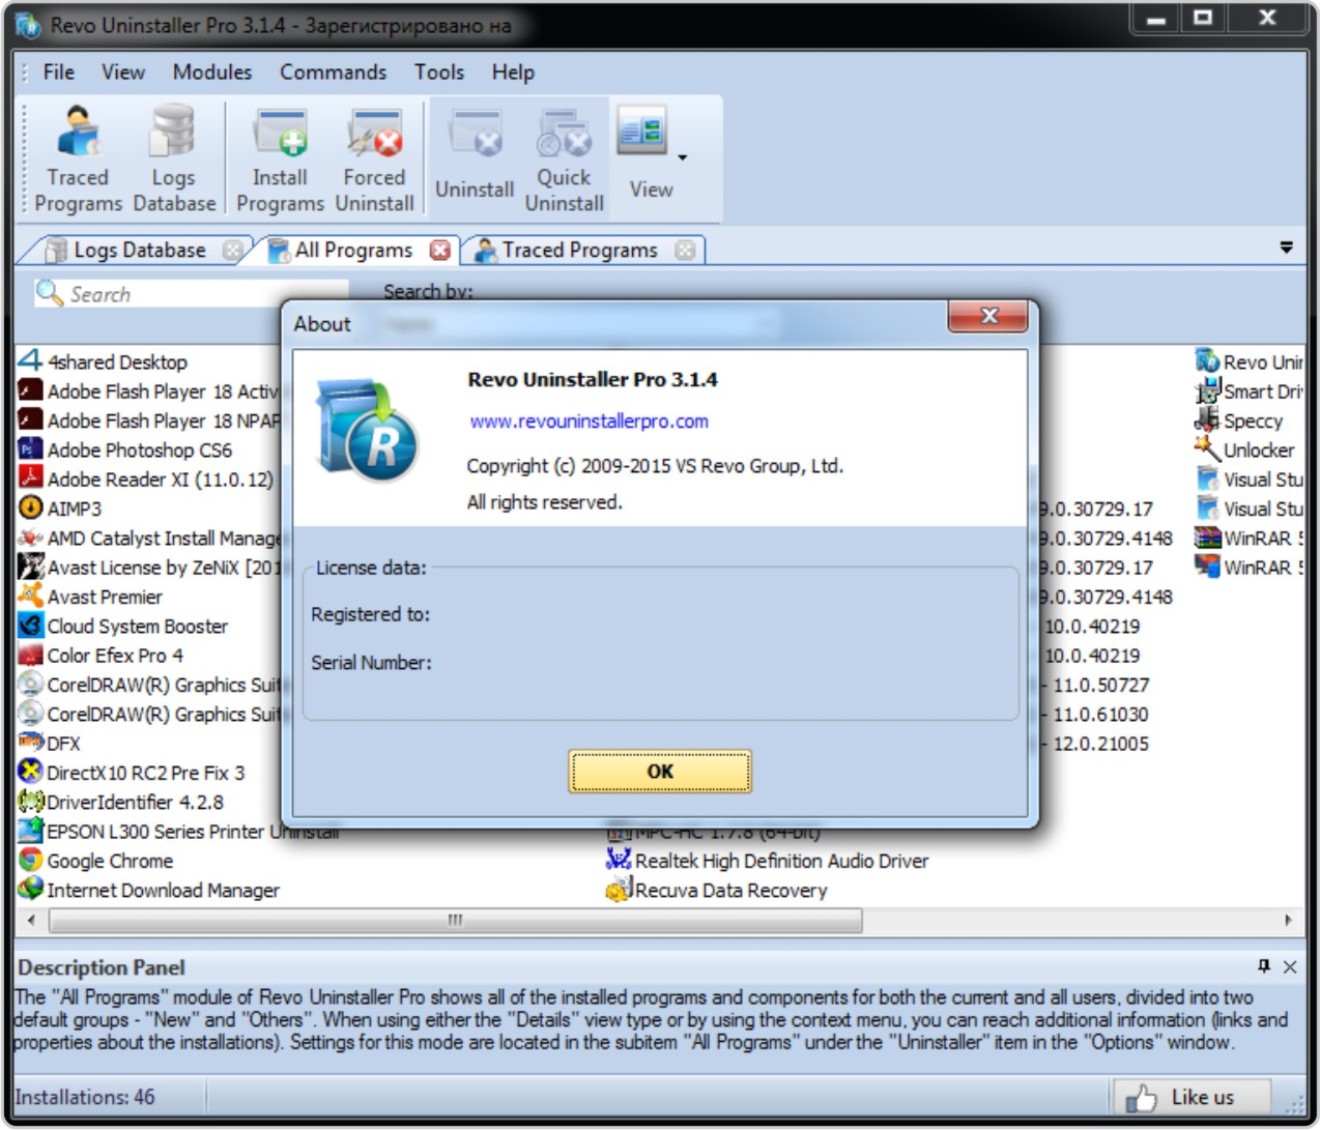The image size is (1320, 1130).
Task: Click the scroll left arrow
Action: coord(31,920)
